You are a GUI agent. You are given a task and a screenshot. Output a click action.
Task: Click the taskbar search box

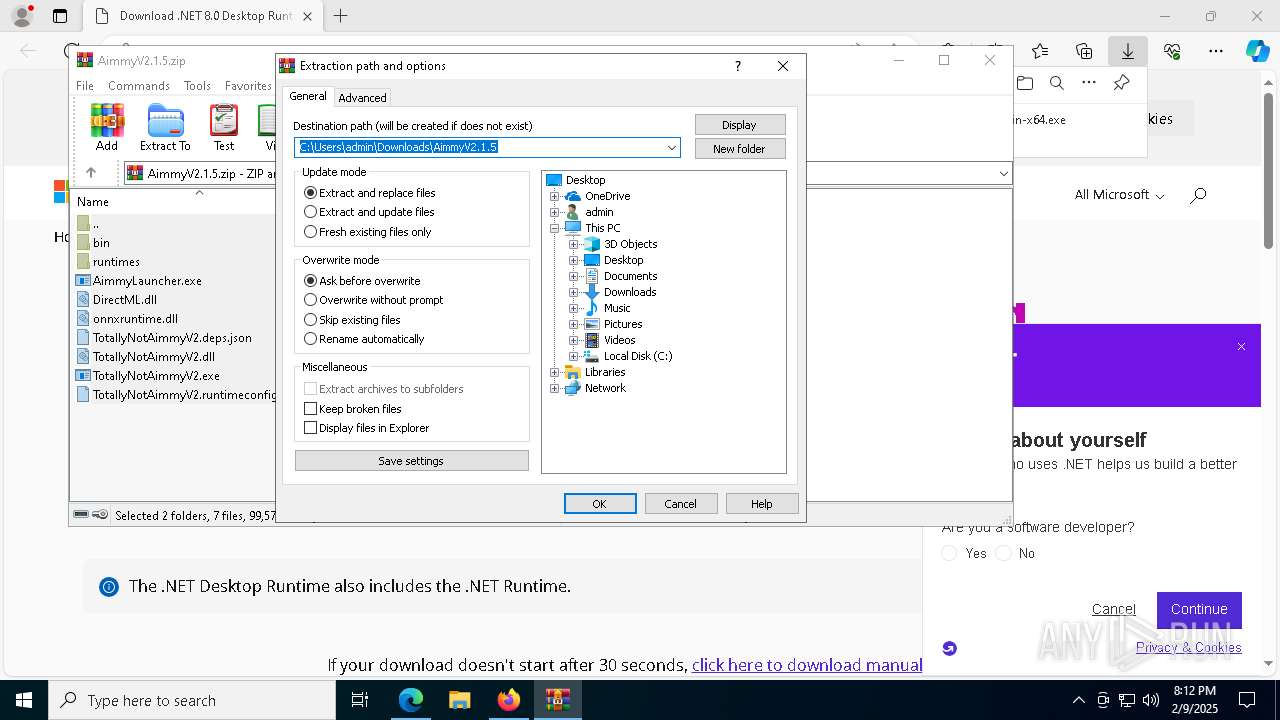(192, 700)
